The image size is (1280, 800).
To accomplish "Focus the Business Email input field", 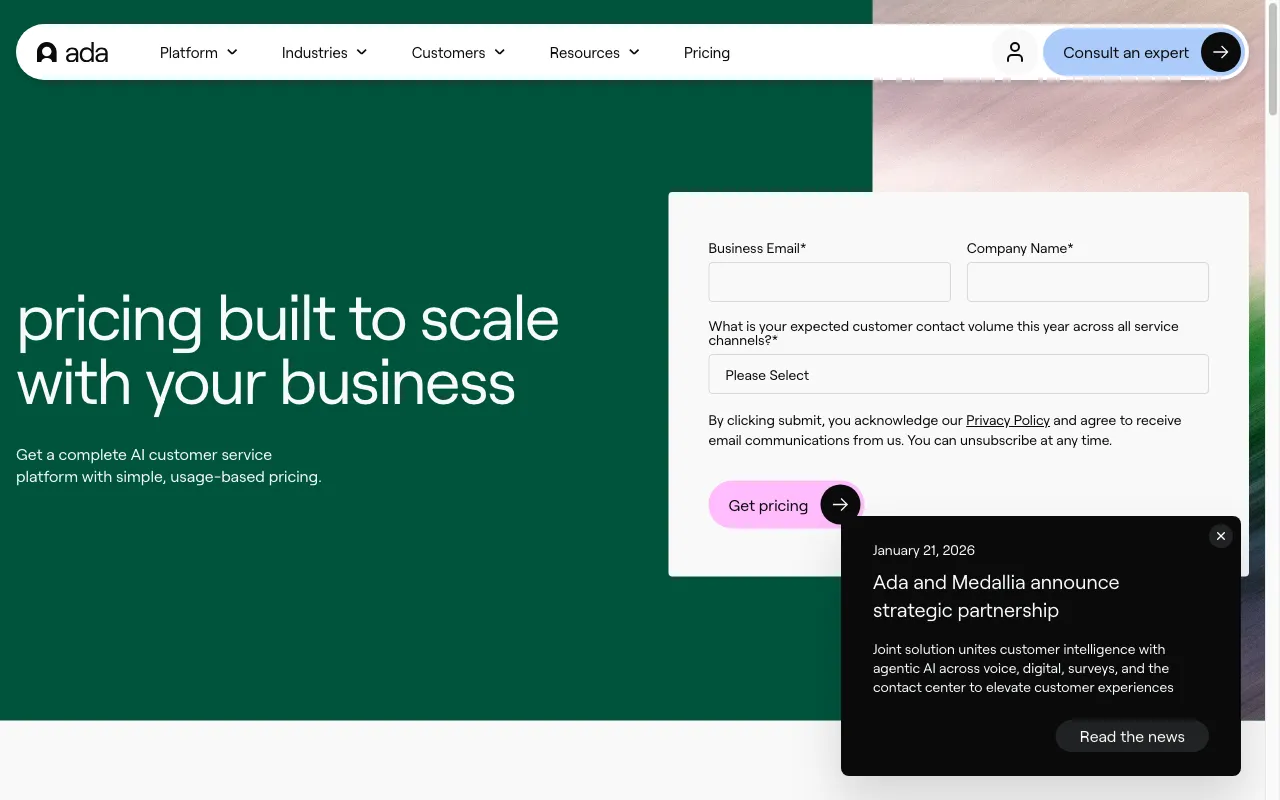I will coord(829,282).
